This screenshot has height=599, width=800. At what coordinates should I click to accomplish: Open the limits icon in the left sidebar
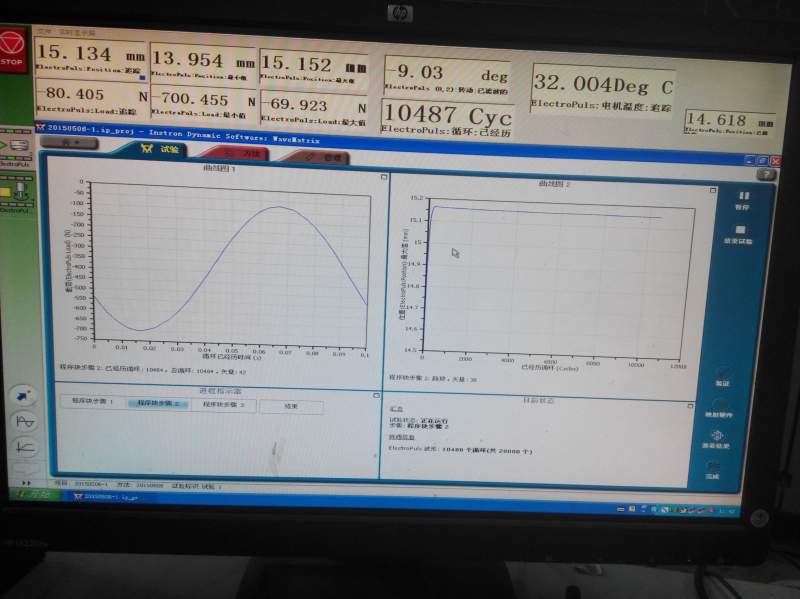(25, 447)
